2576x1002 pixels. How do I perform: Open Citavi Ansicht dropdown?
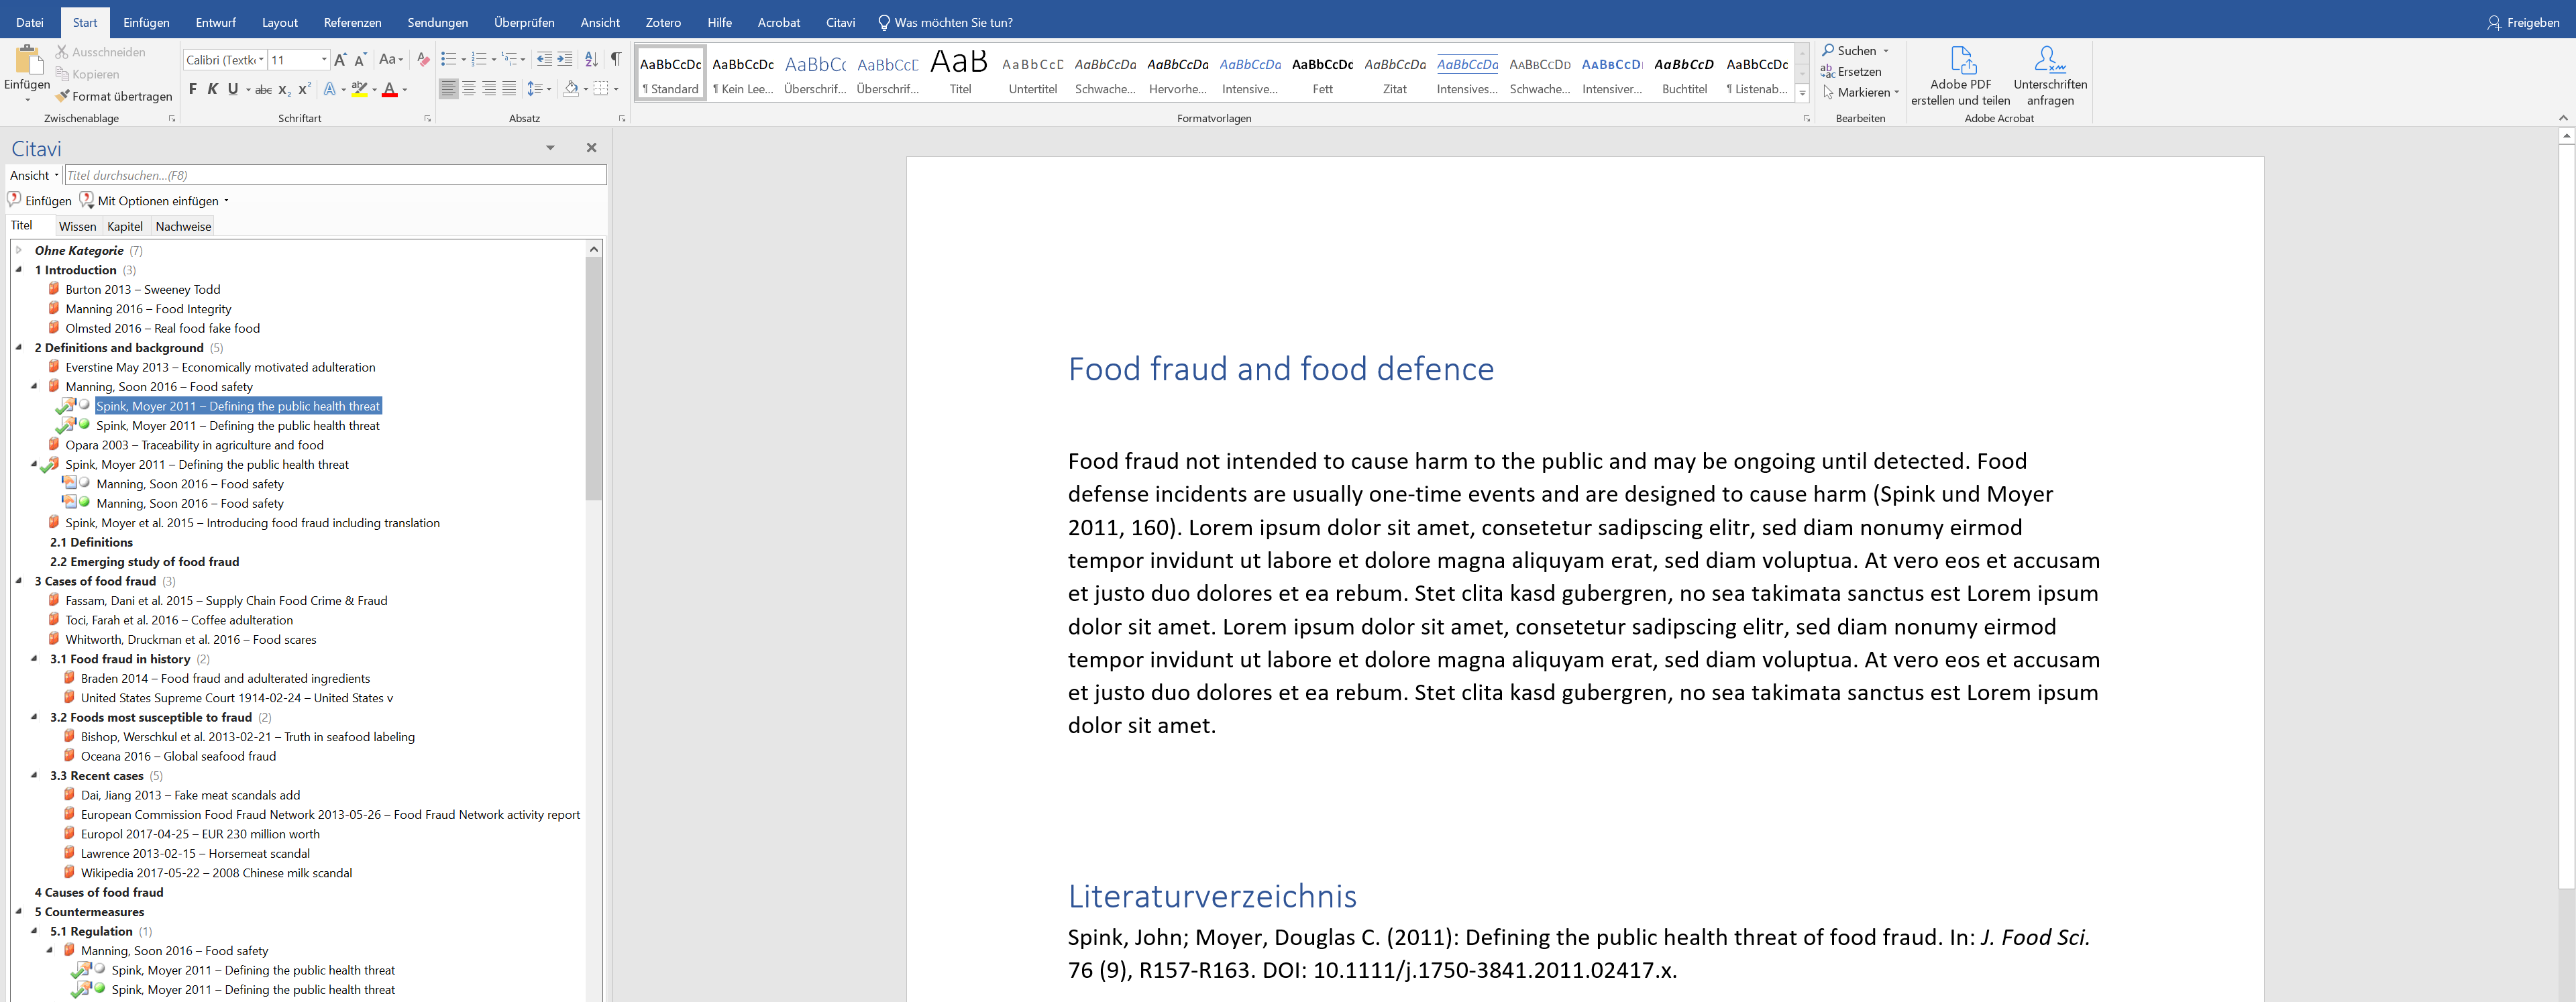pos(35,175)
